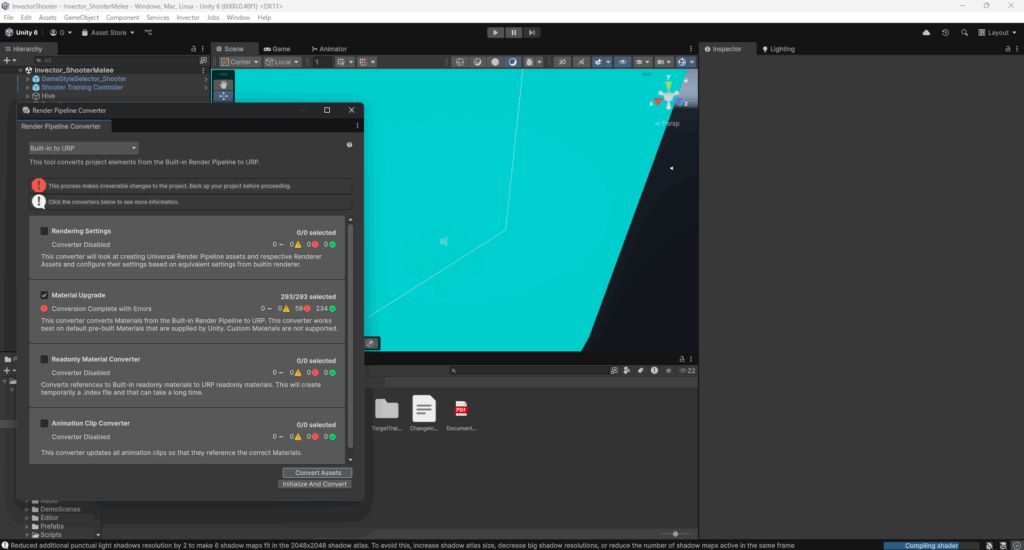1024x550 pixels.
Task: Switch to the Lighting tab
Action: point(782,48)
